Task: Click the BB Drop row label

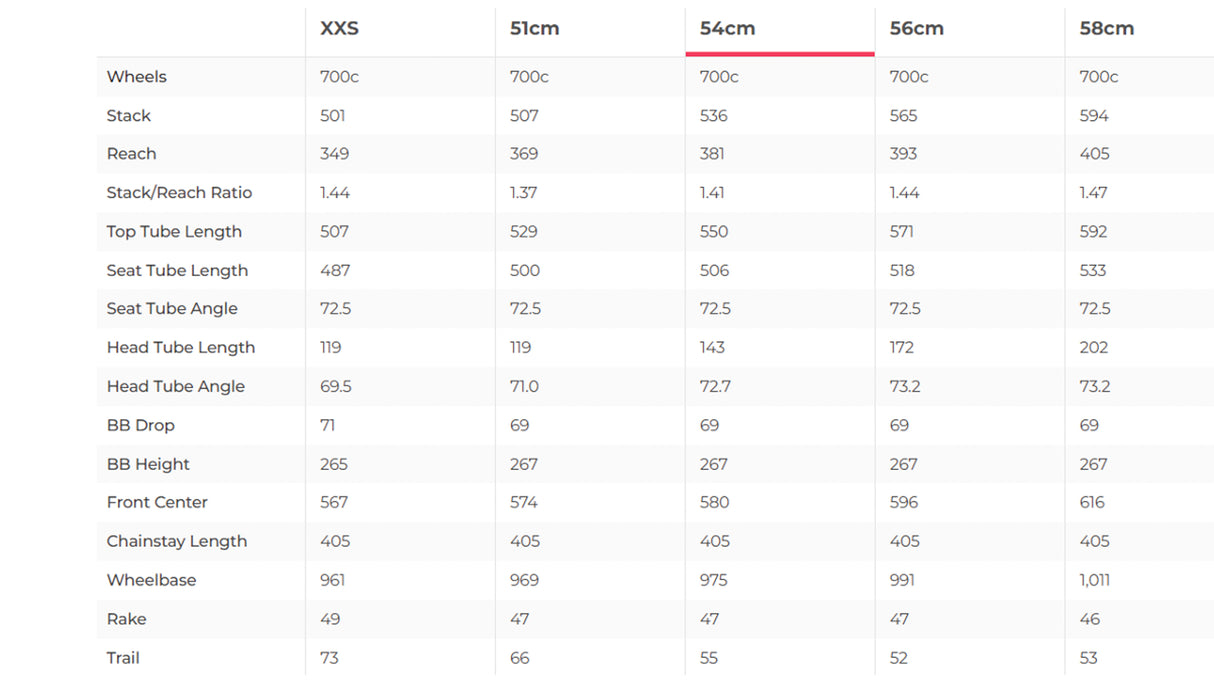Action: tap(141, 426)
